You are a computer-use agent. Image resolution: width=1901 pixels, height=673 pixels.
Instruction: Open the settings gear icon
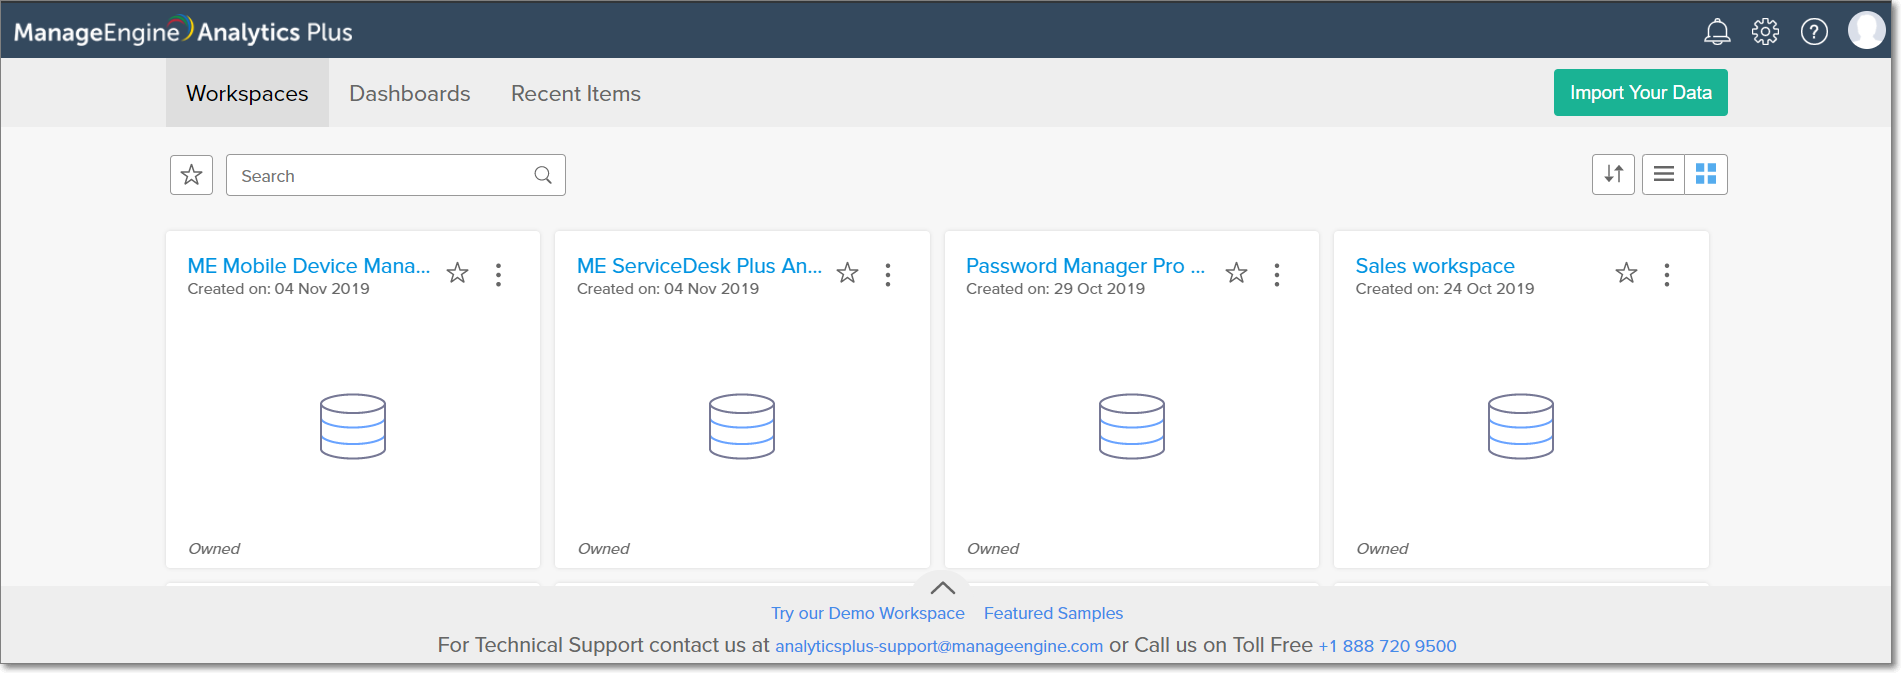pos(1765,32)
